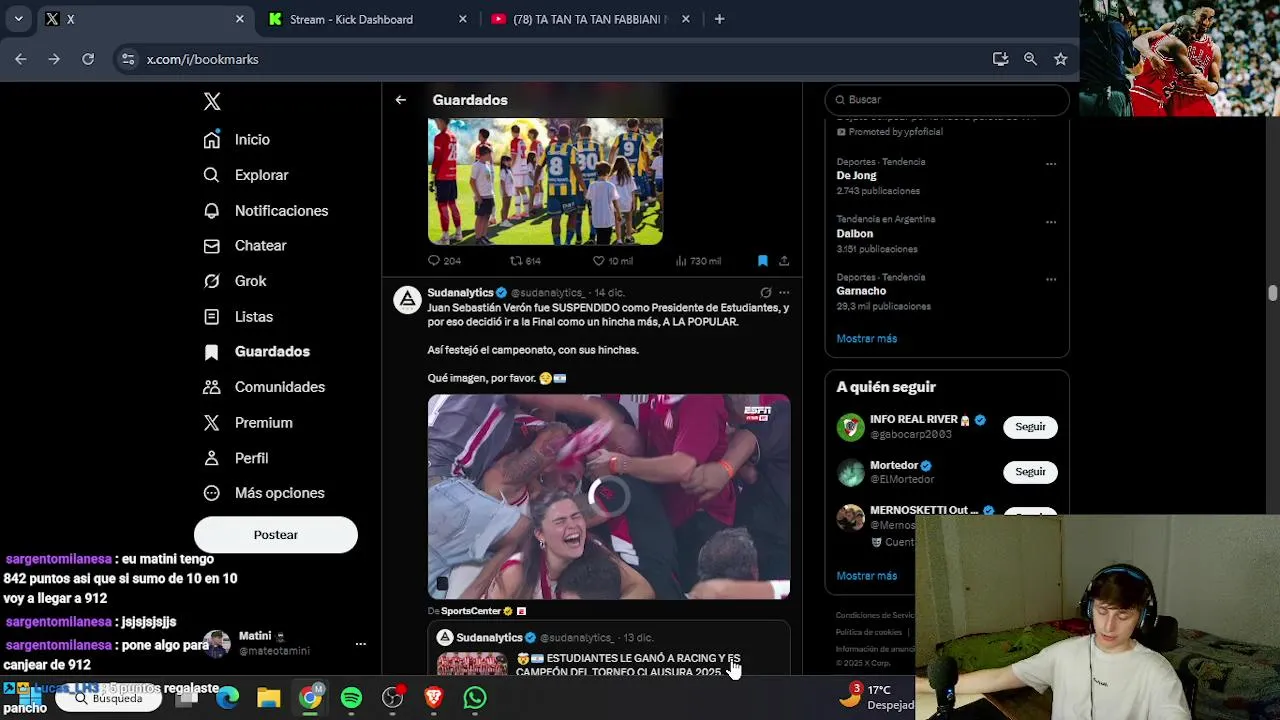The image size is (1280, 720).
Task: Click the Postear button
Action: (276, 535)
